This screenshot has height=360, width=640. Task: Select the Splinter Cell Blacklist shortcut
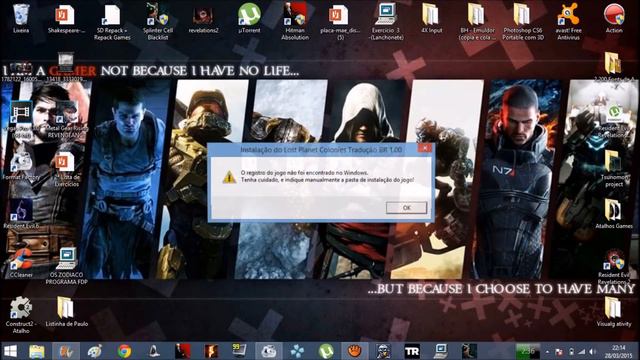[158, 22]
